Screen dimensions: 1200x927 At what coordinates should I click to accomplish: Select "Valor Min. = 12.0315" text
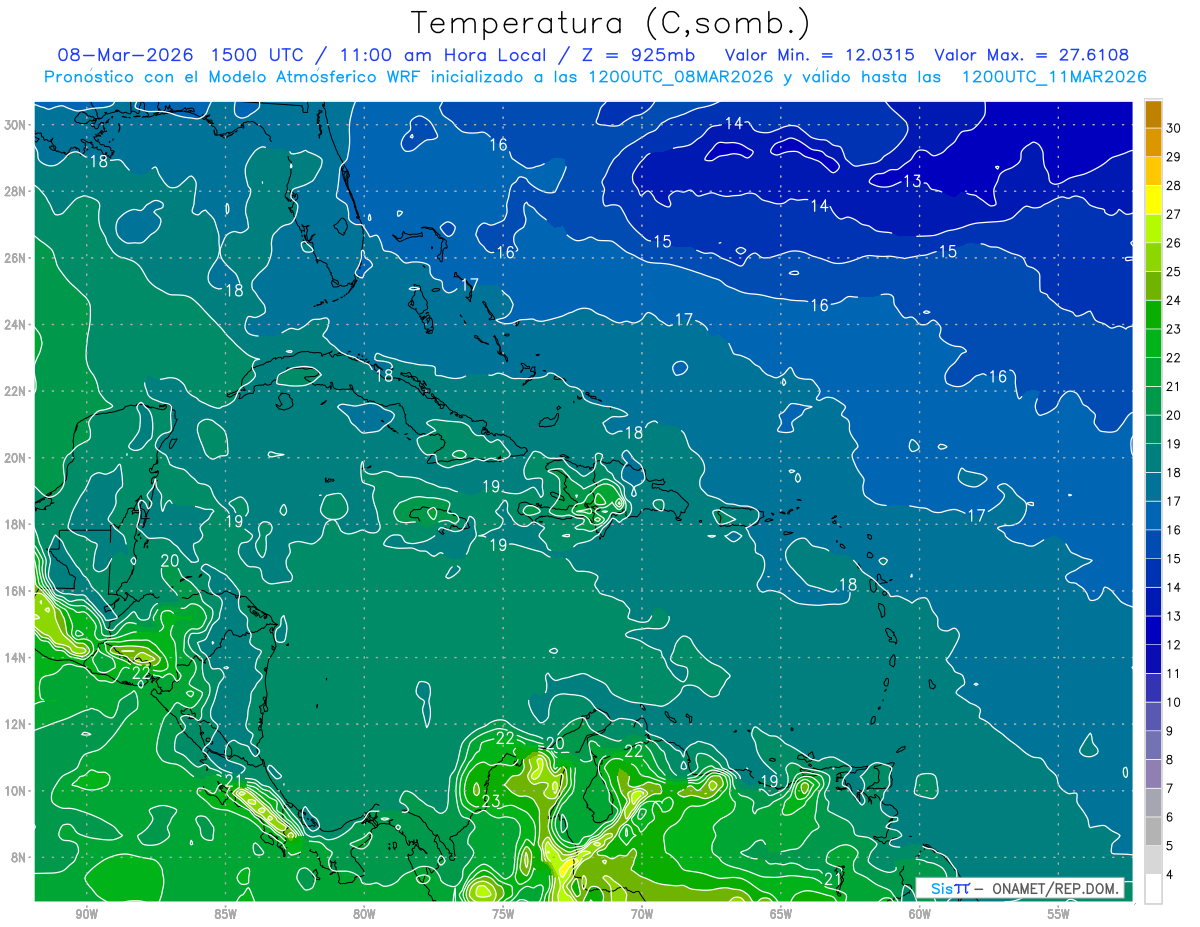[820, 55]
